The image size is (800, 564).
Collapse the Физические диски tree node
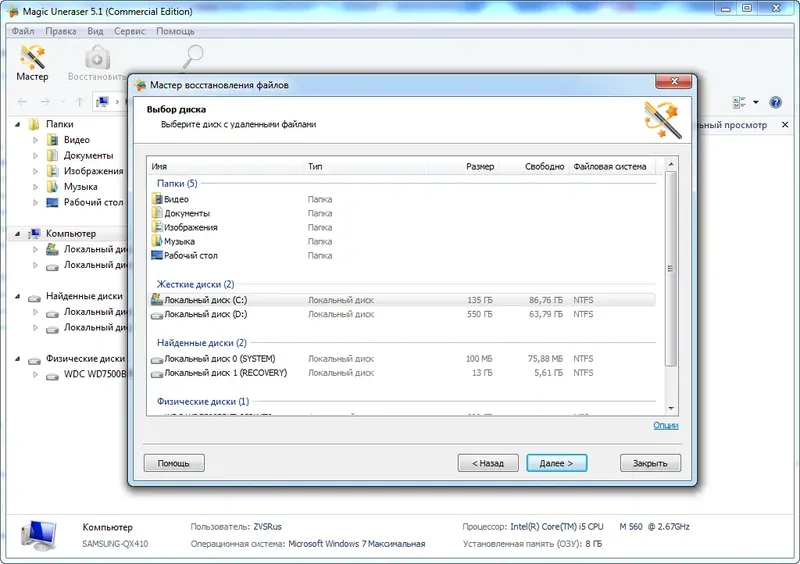[17, 359]
